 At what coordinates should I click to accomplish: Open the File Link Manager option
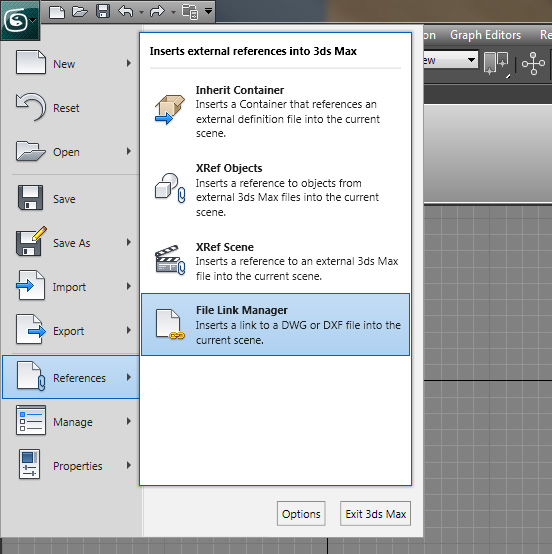click(x=275, y=324)
